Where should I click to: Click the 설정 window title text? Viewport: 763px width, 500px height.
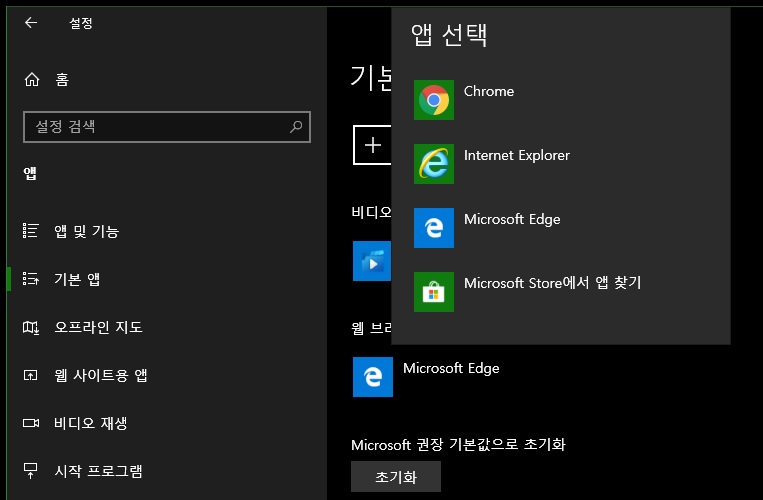pos(81,23)
